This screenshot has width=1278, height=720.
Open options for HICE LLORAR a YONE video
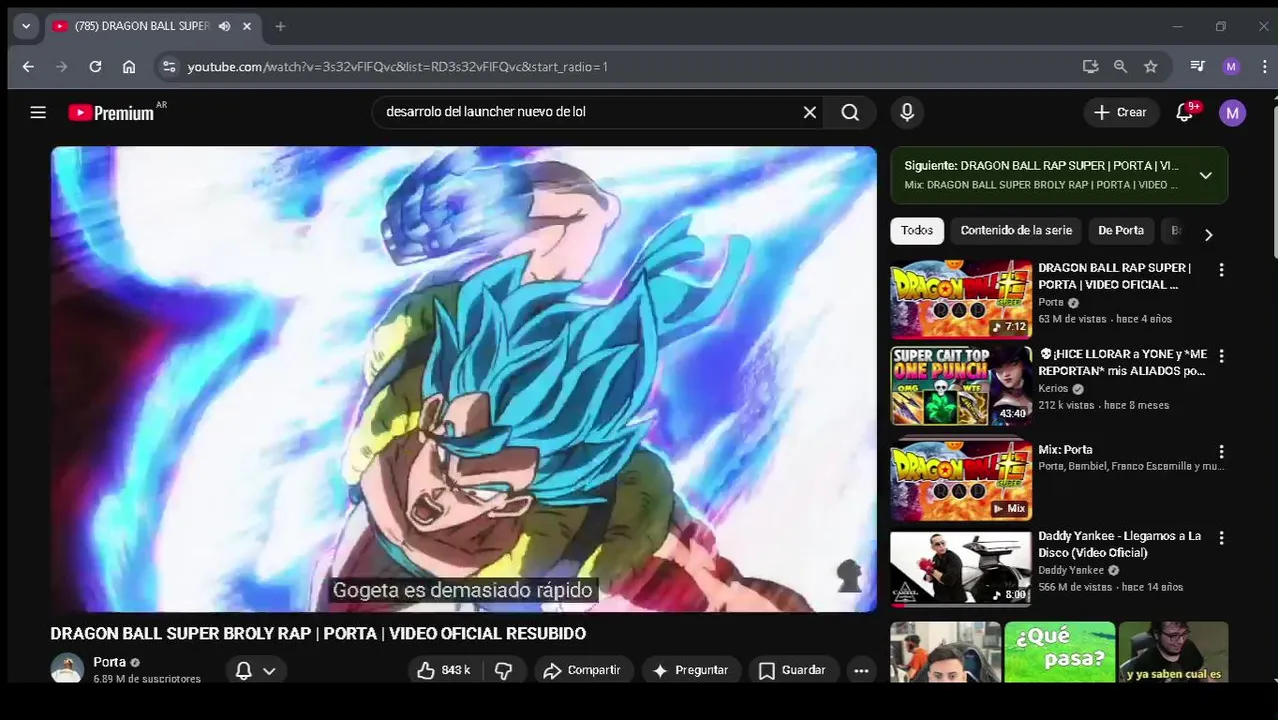(x=1221, y=356)
